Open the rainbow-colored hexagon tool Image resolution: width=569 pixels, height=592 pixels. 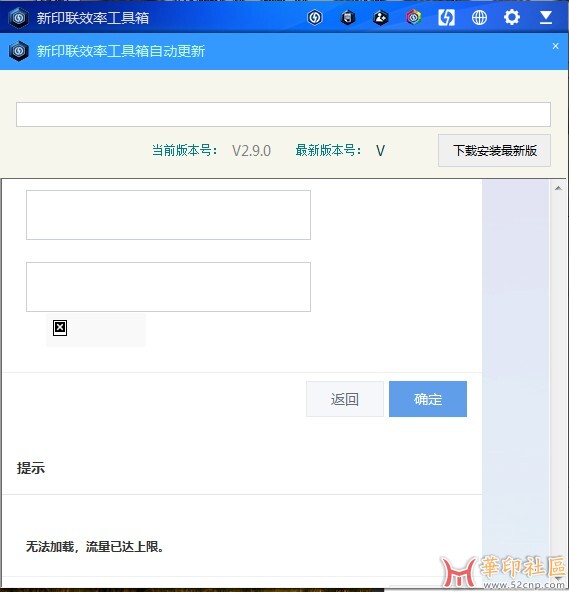coord(413,17)
